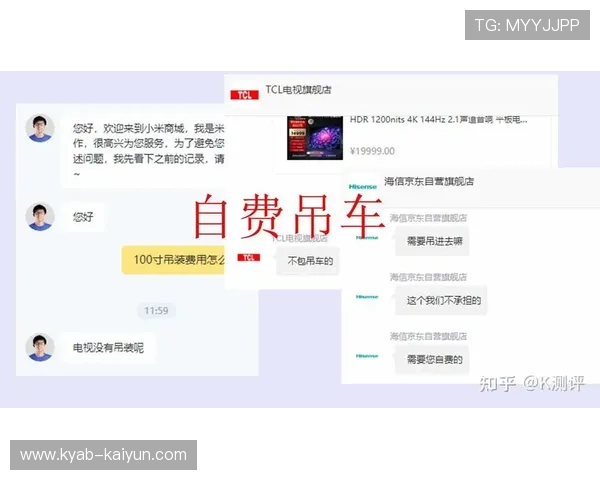Select the message bubble 需要吊进去嘛
Viewport: 600px width, 480px height.
[432, 241]
